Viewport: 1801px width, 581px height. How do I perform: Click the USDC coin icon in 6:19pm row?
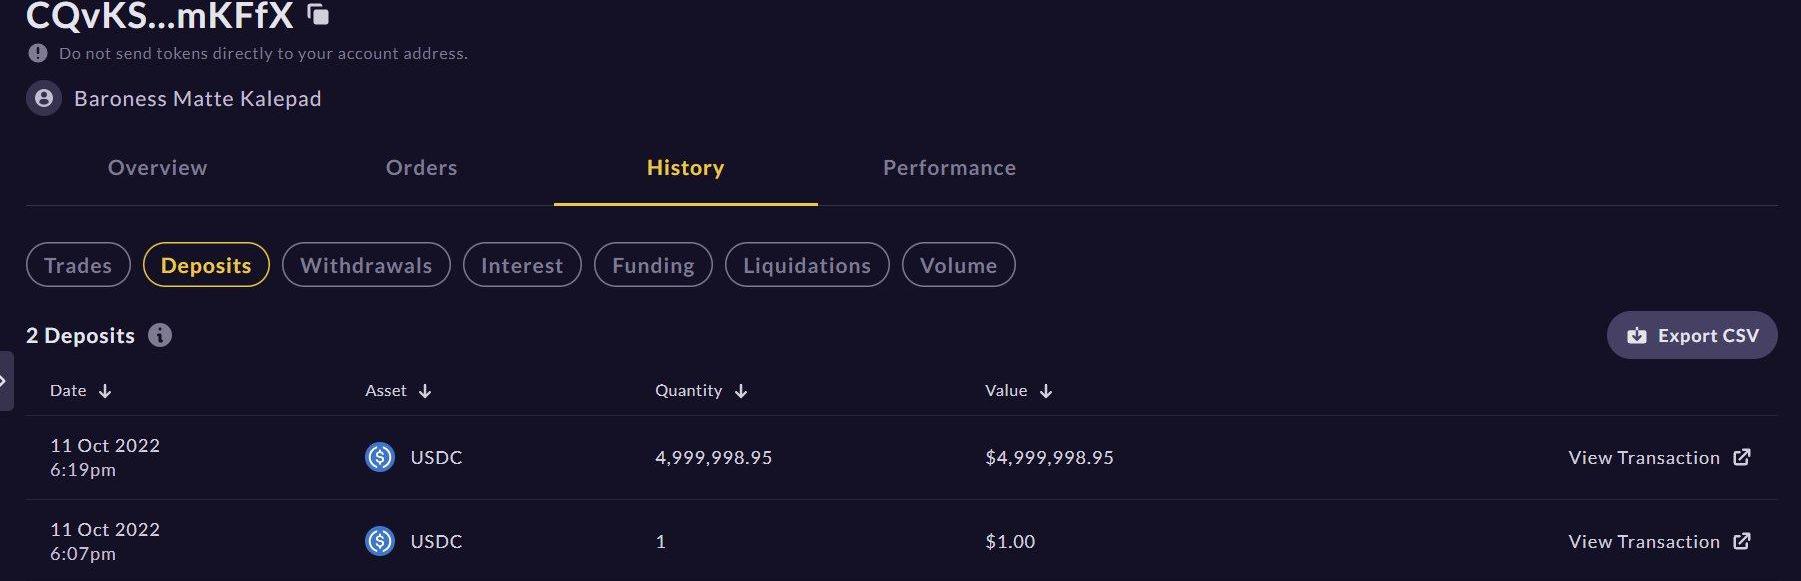coord(380,457)
